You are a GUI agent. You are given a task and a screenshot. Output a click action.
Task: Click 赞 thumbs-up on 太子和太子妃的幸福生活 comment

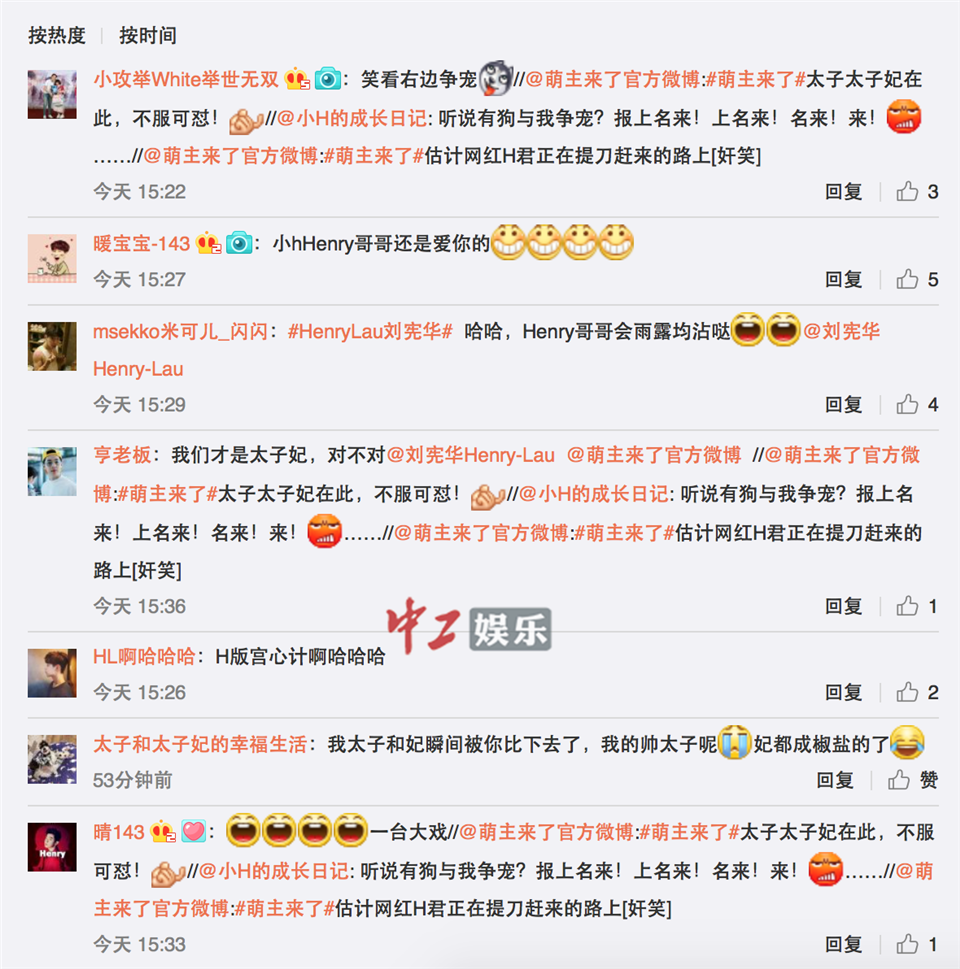[x=912, y=780]
